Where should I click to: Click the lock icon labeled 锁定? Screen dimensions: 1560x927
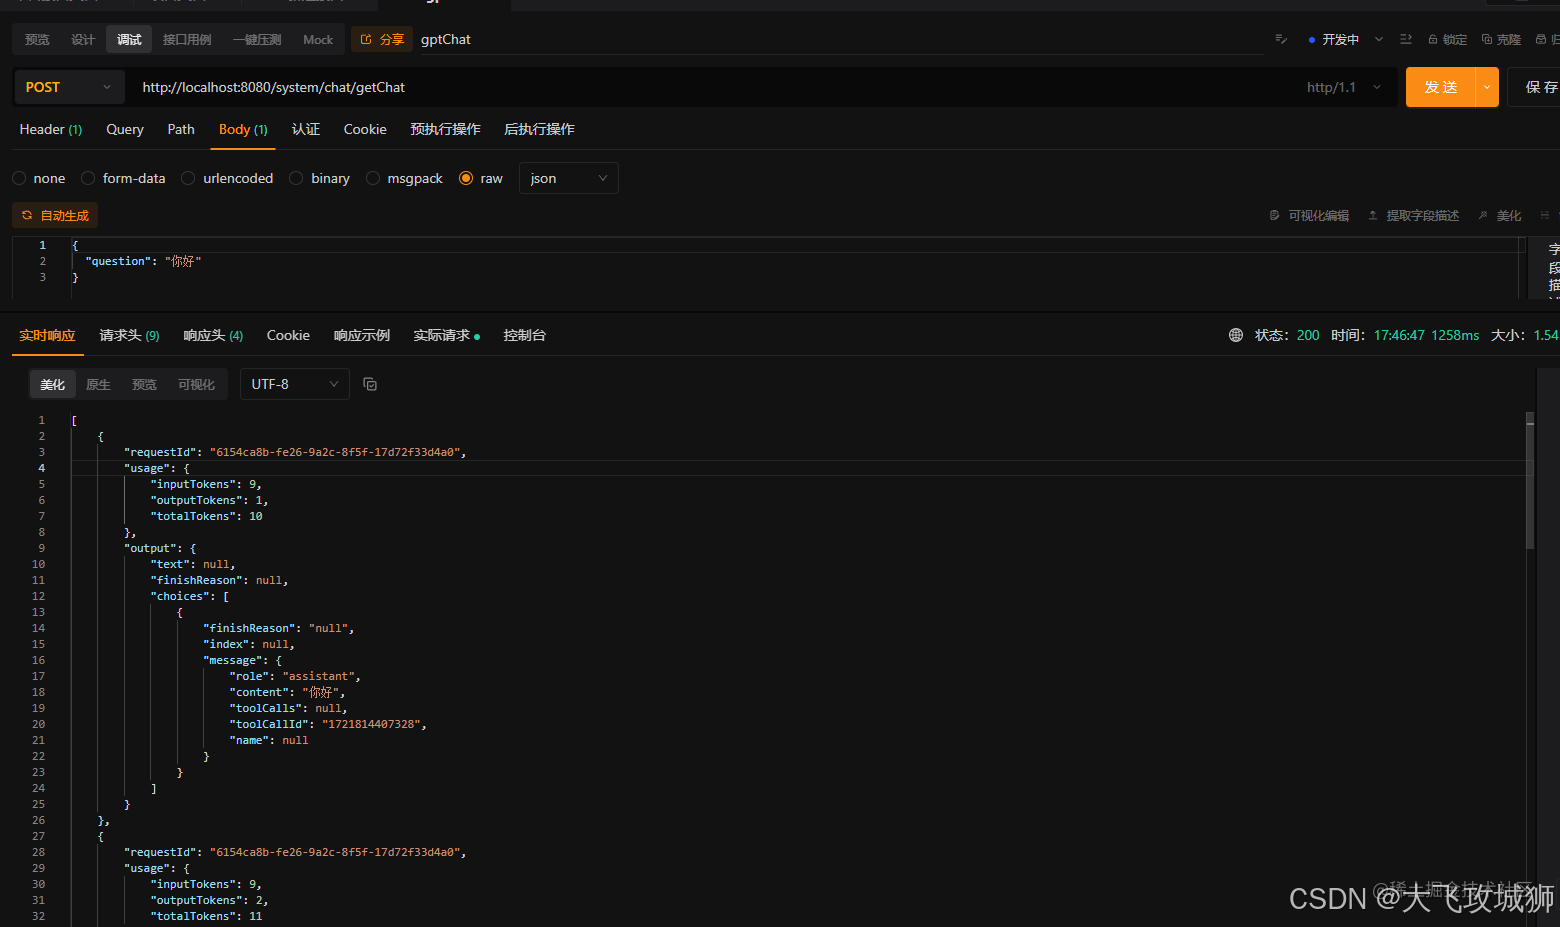tap(1447, 39)
